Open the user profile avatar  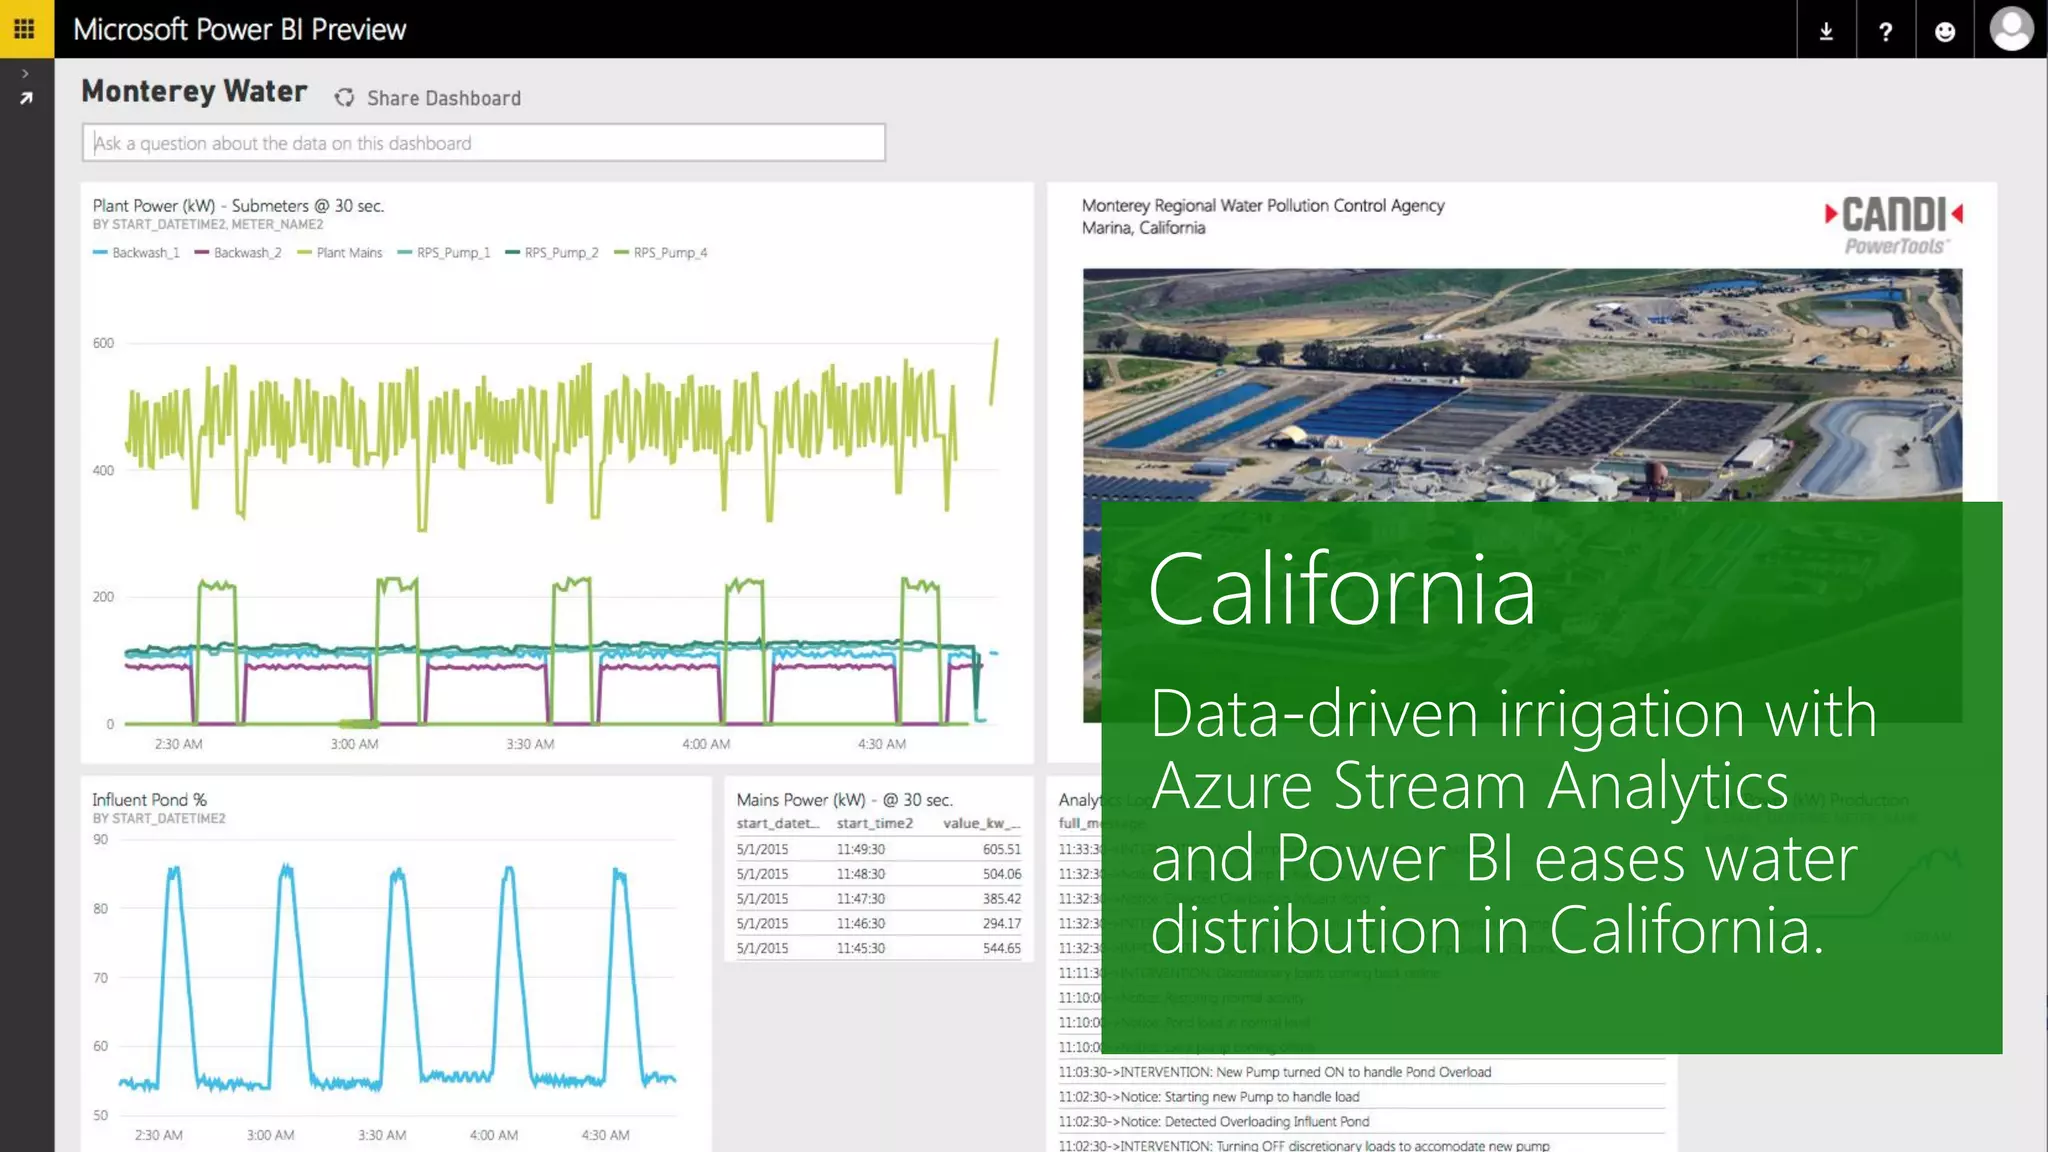(2011, 29)
